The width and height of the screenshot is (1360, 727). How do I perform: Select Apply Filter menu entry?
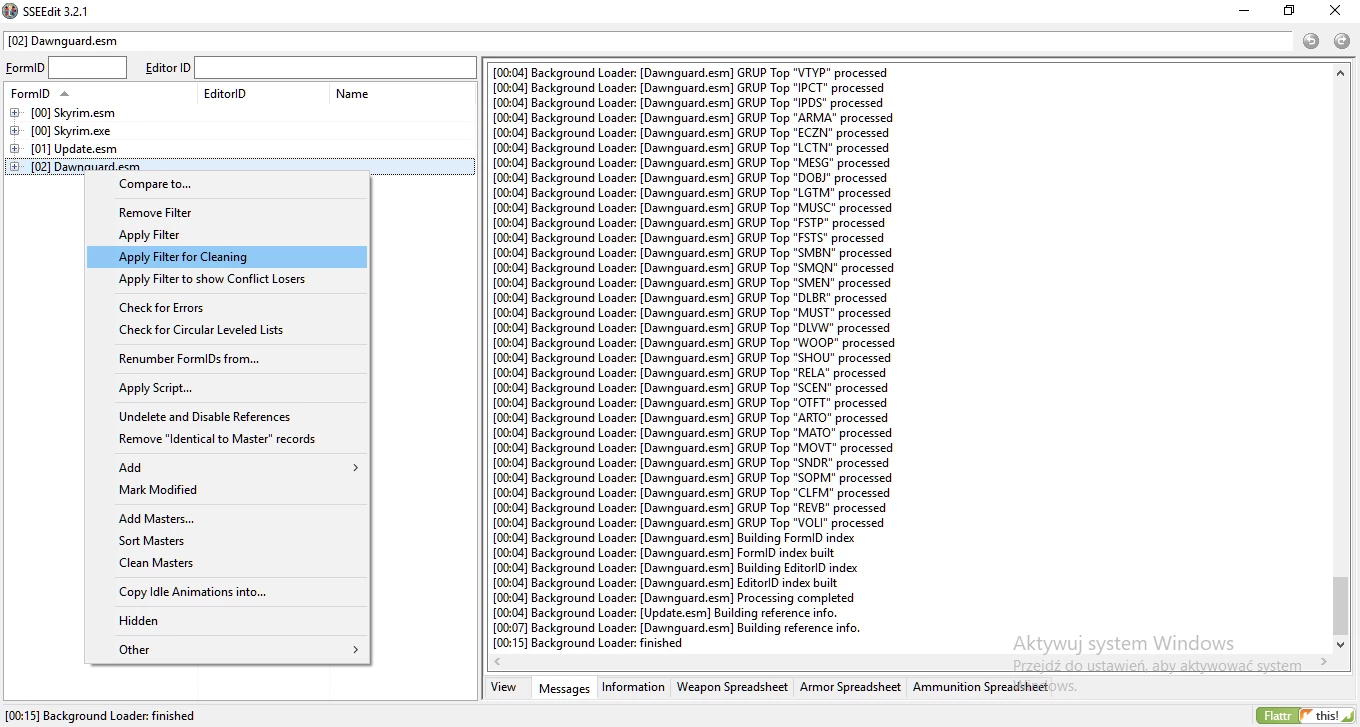227,235
